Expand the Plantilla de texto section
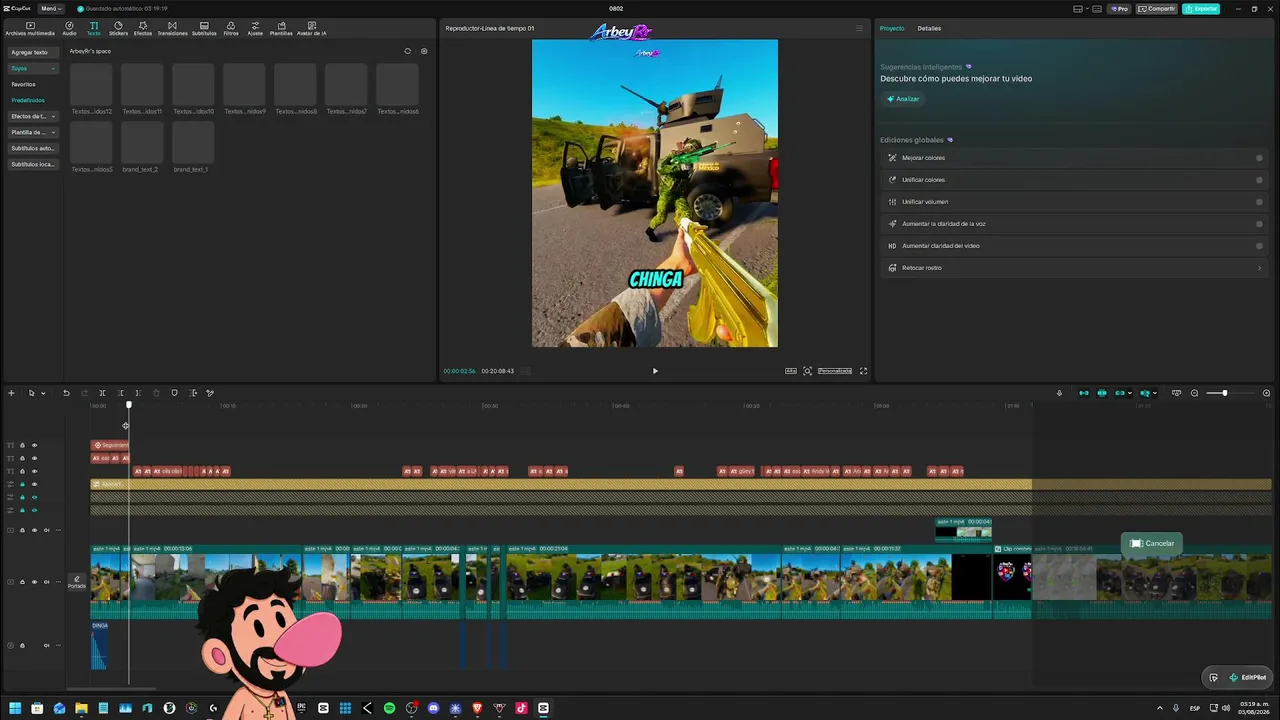 coord(33,132)
